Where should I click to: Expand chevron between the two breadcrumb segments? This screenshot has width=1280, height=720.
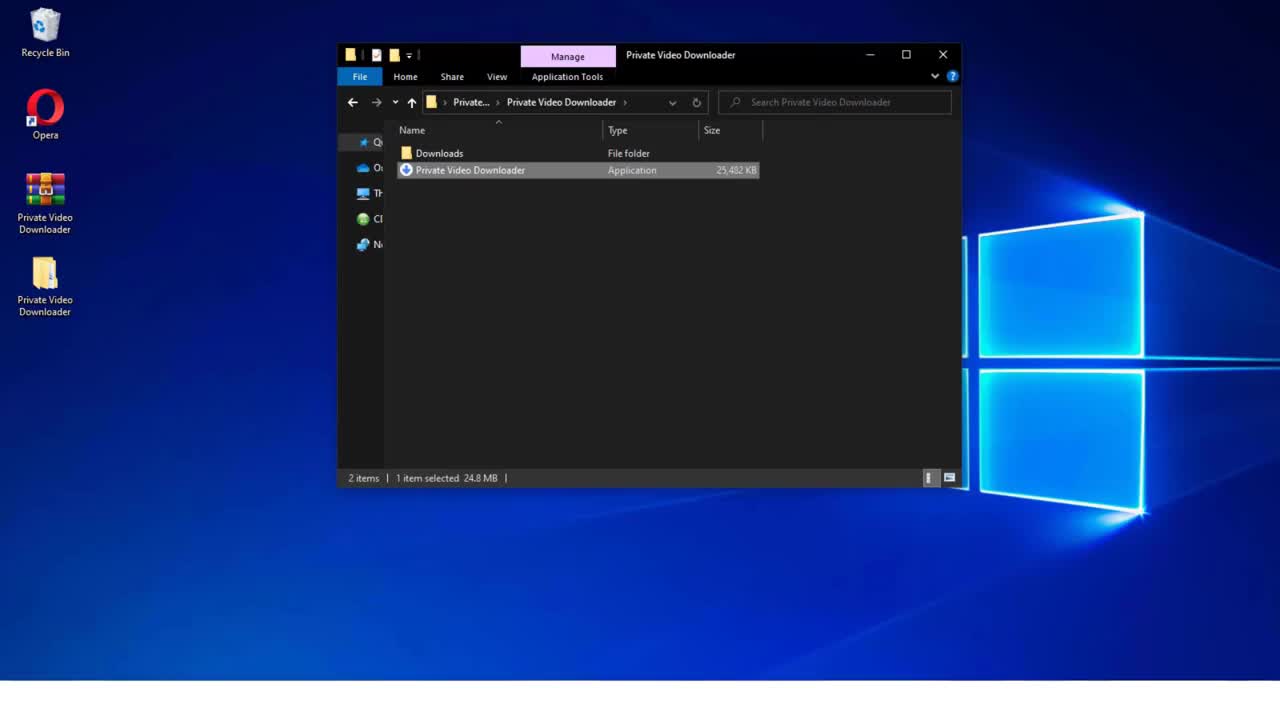tap(498, 102)
